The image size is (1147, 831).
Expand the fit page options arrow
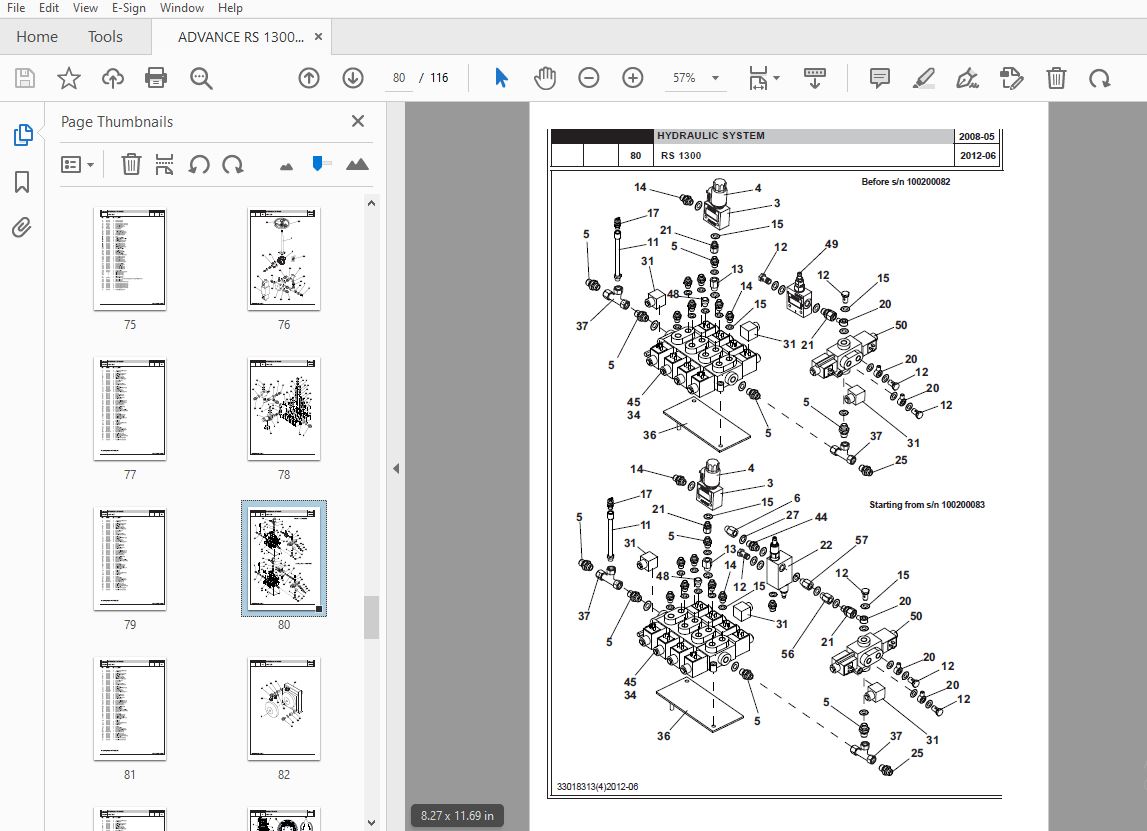pos(777,78)
